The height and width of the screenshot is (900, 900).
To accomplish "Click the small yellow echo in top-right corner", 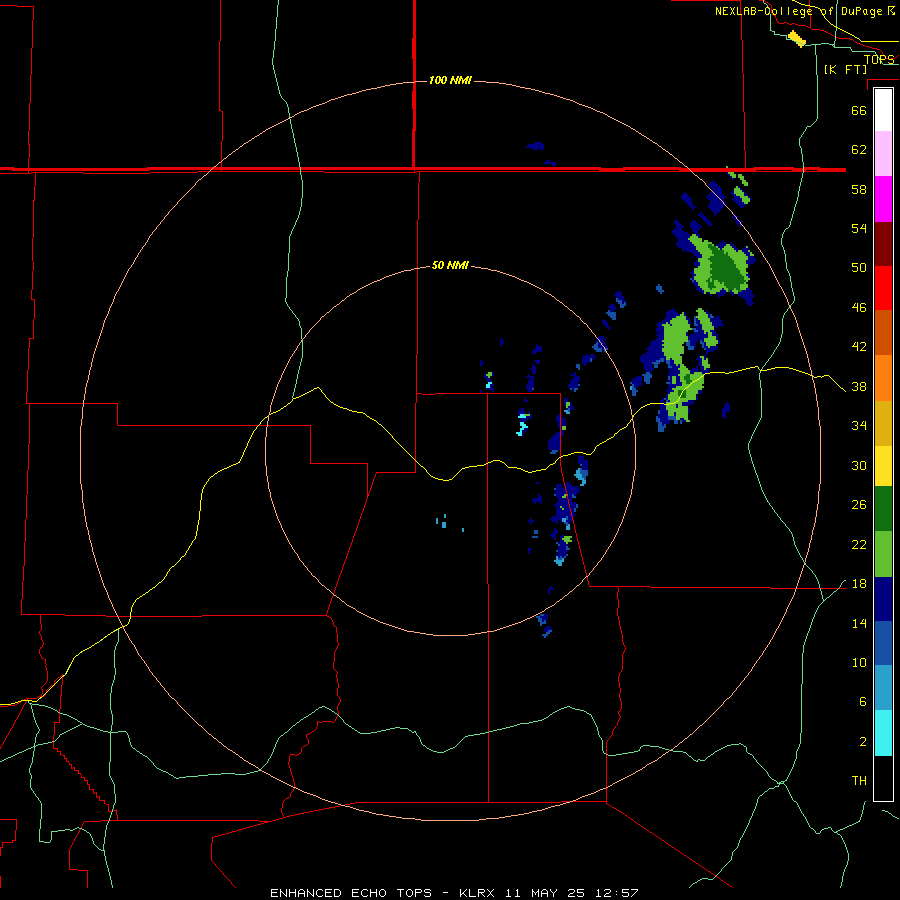I will pos(797,38).
